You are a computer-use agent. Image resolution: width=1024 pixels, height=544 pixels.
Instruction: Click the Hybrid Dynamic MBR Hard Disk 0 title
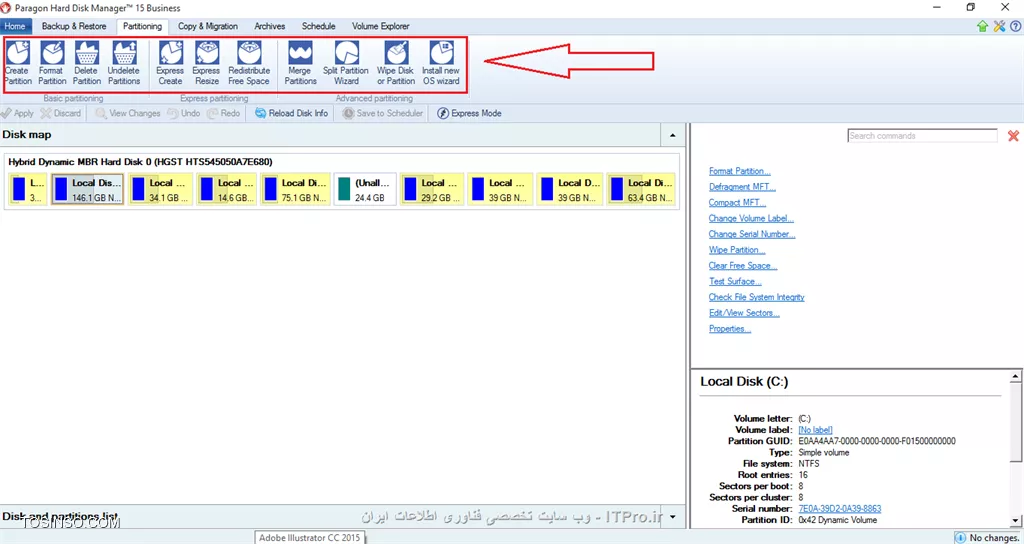(x=140, y=161)
